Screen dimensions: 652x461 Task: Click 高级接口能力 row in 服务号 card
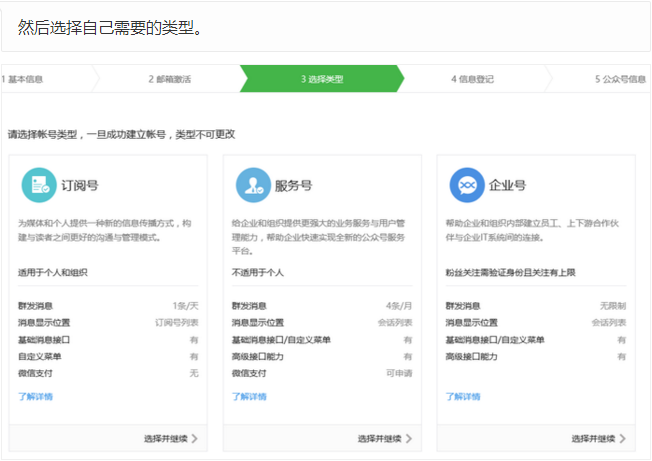[322, 357]
